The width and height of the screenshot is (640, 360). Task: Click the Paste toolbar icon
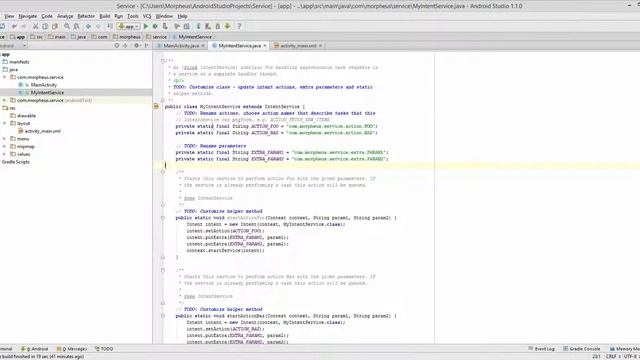click(x=55, y=27)
